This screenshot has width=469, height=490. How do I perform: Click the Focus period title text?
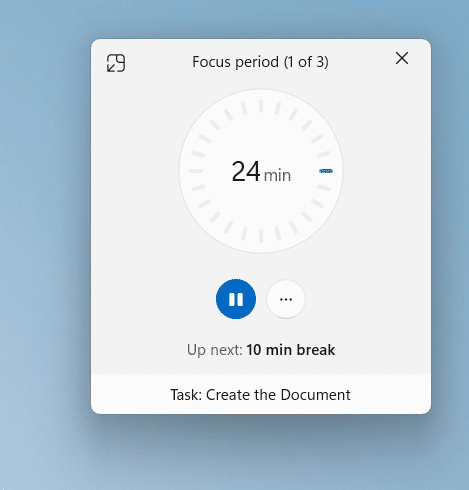pos(235,62)
